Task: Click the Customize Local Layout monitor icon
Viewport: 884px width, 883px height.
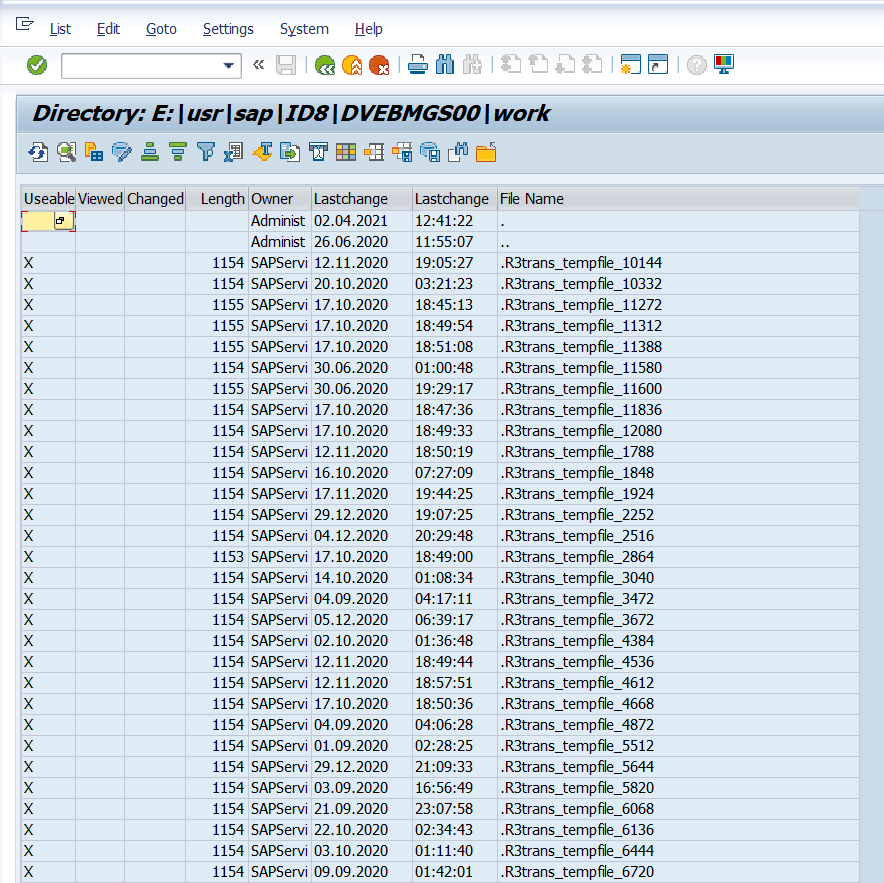Action: 724,65
